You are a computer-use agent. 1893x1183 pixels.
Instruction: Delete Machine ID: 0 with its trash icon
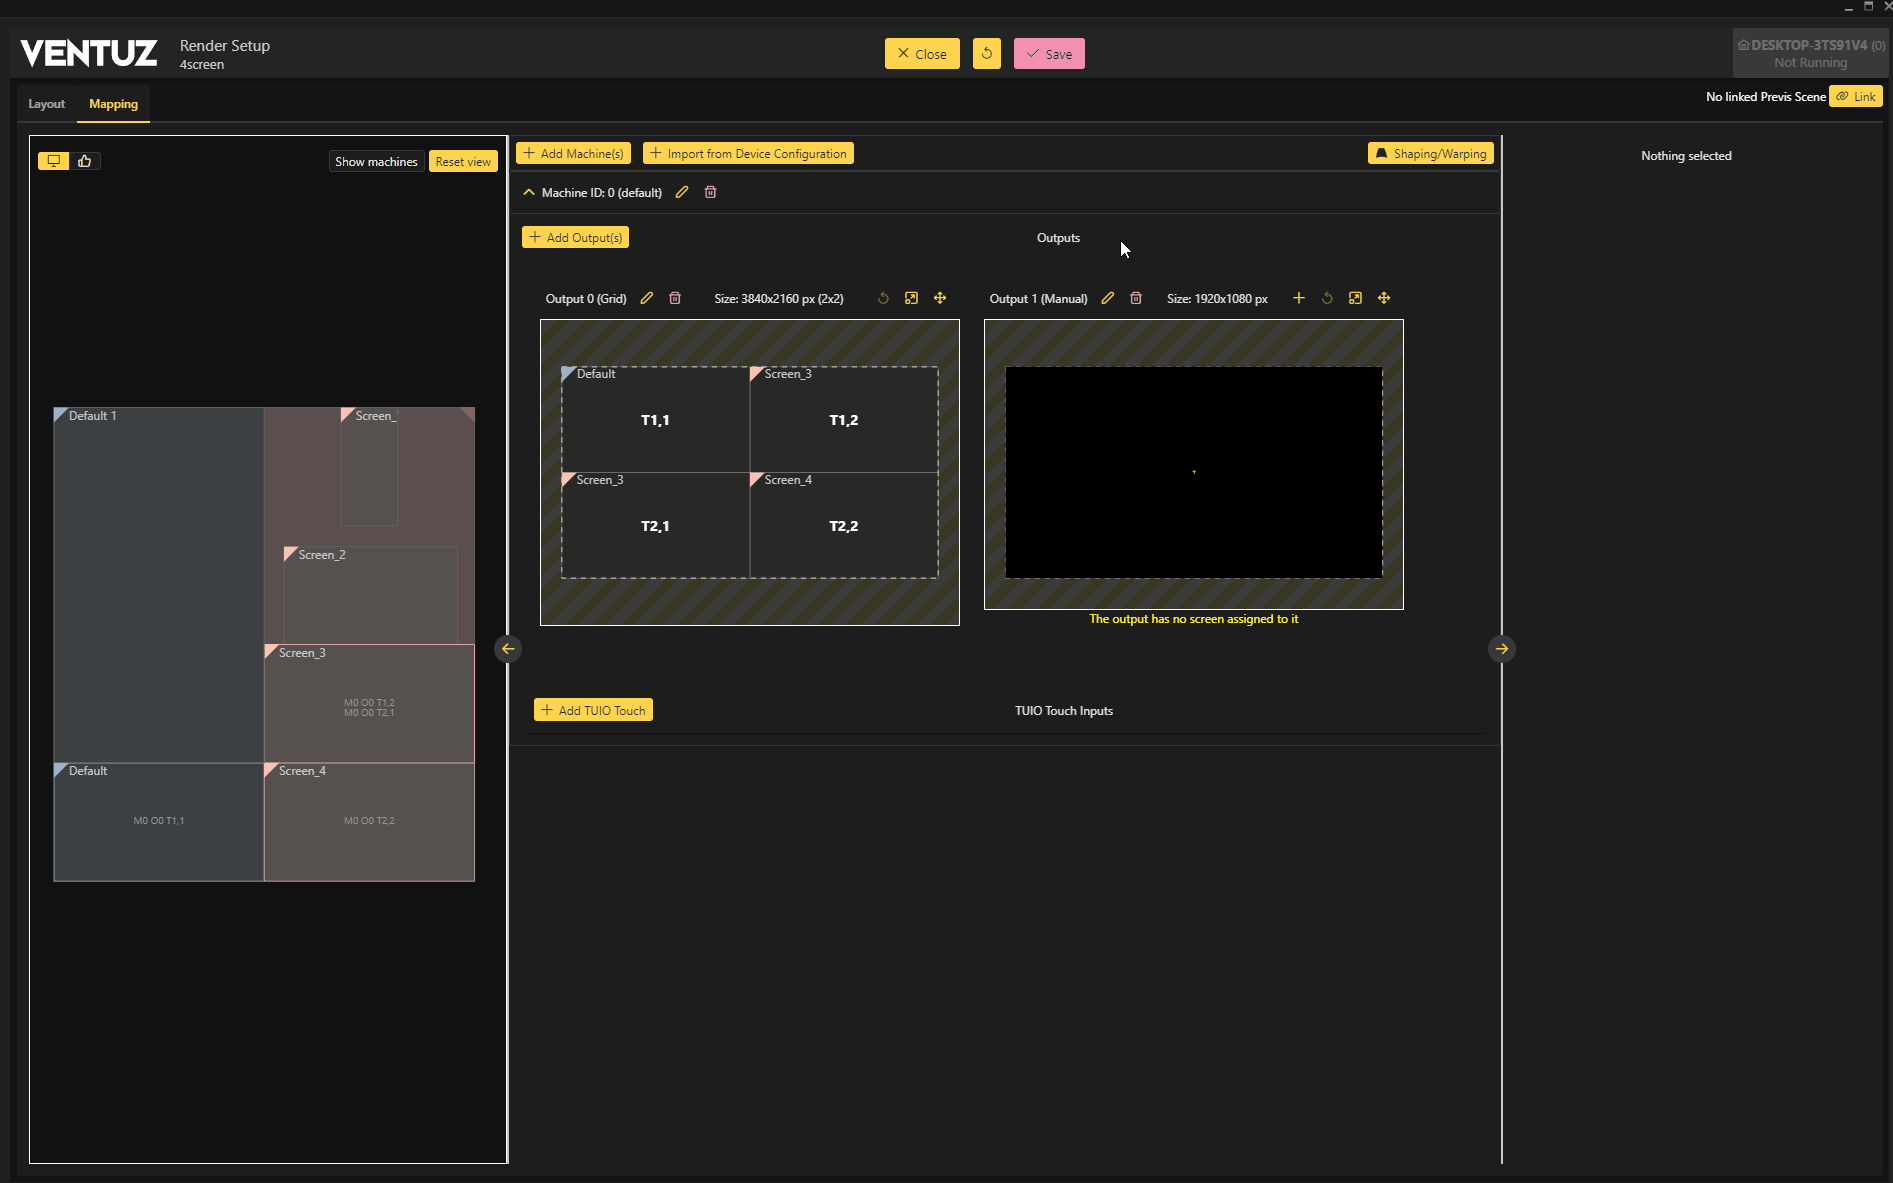(x=710, y=192)
